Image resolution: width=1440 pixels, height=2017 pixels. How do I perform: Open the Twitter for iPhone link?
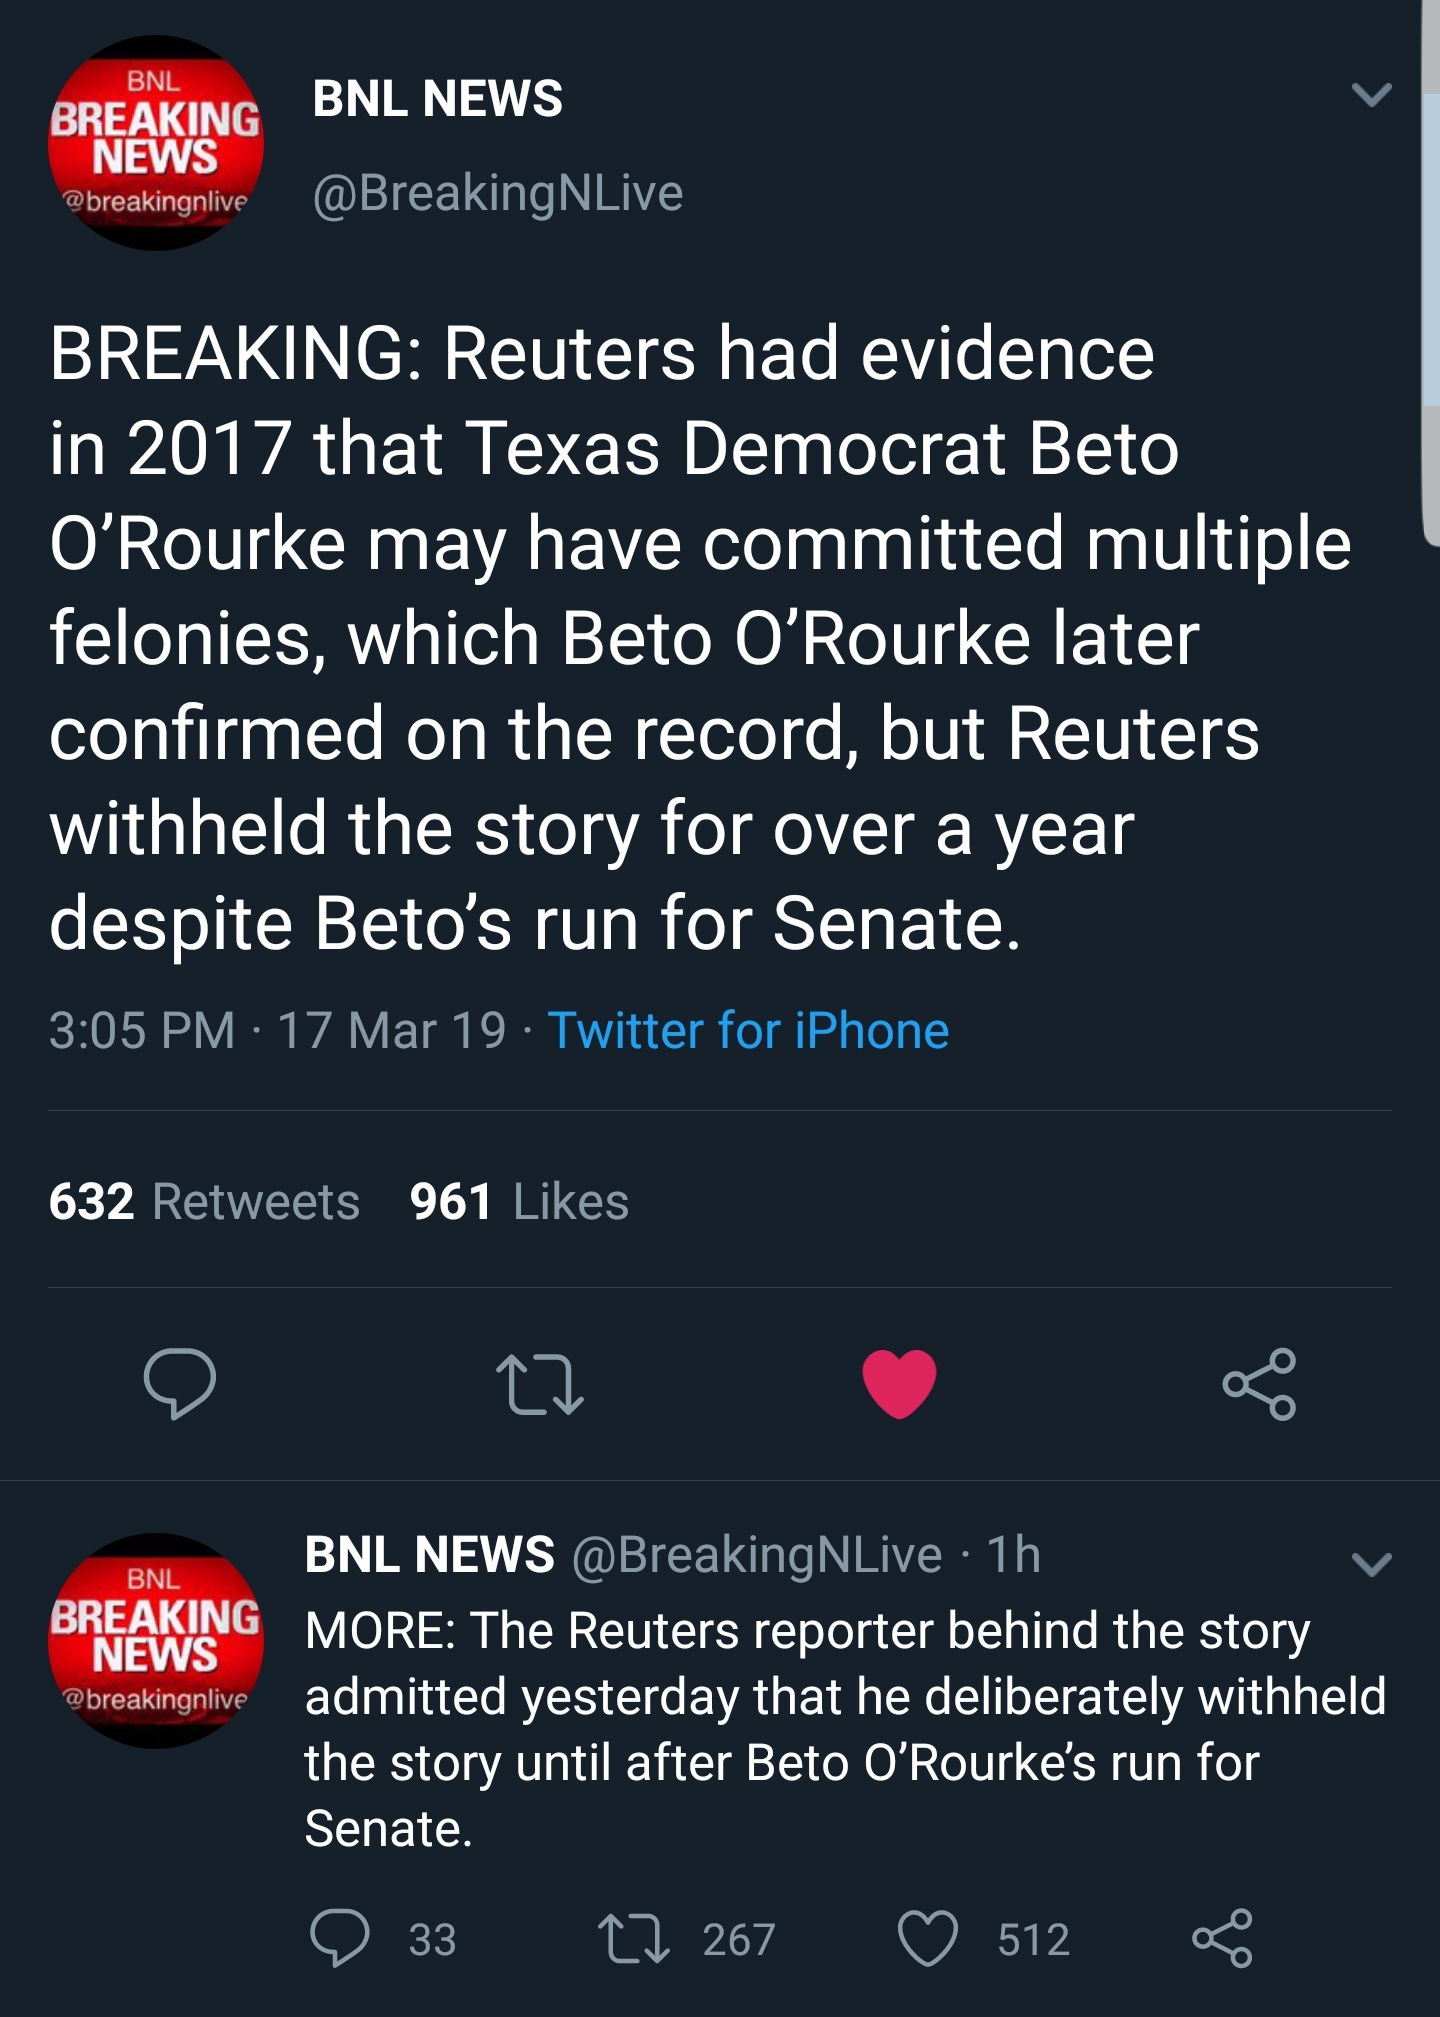click(748, 1030)
